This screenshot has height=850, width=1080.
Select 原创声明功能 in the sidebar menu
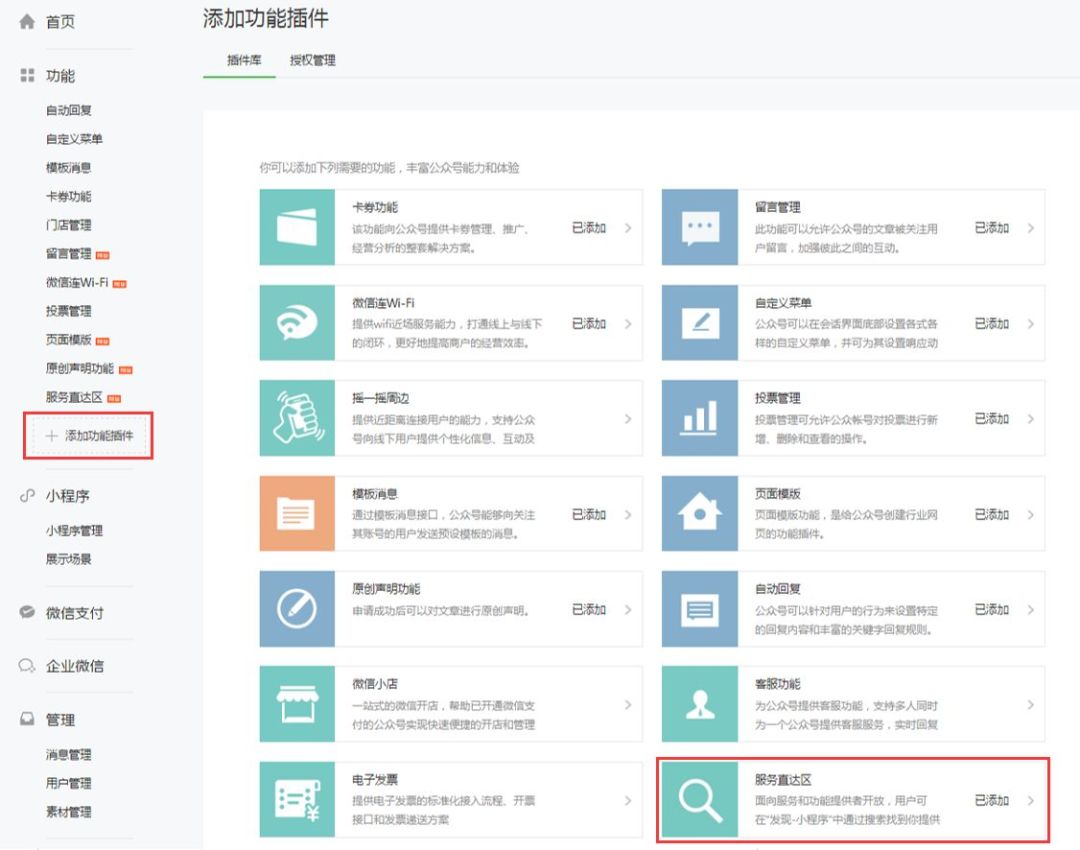tap(80, 369)
